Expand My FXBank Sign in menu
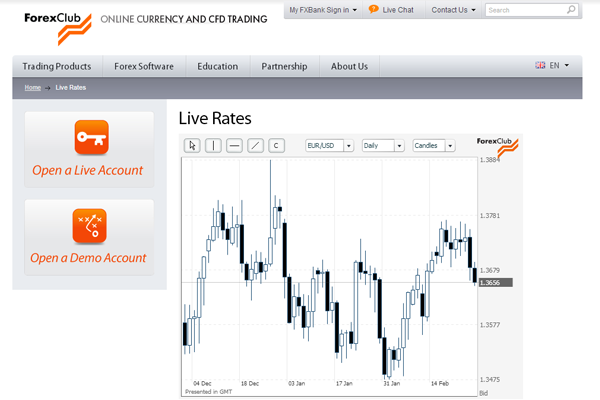The height and width of the screenshot is (400, 600). [x=323, y=10]
